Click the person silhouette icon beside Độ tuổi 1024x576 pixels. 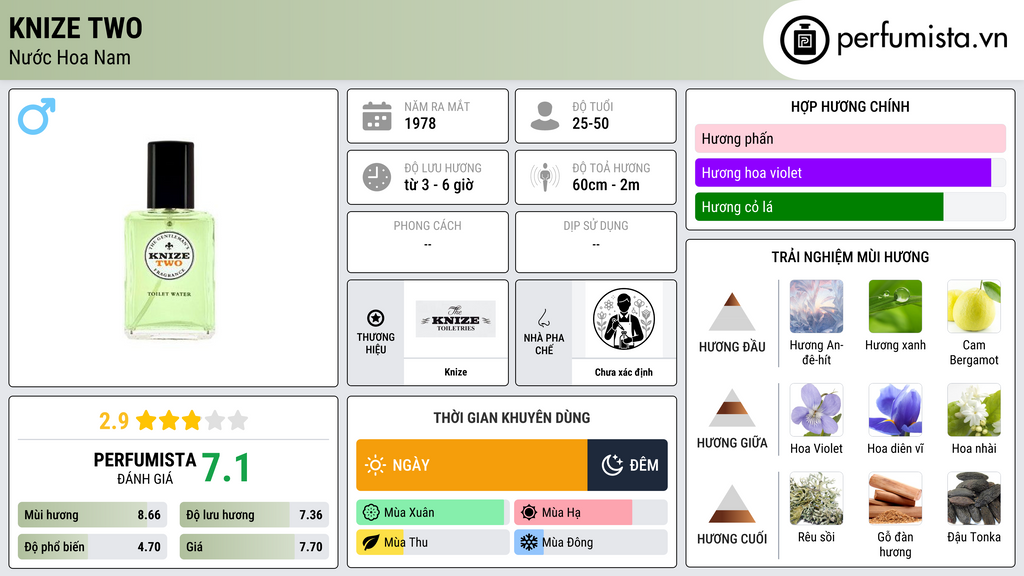(x=545, y=116)
